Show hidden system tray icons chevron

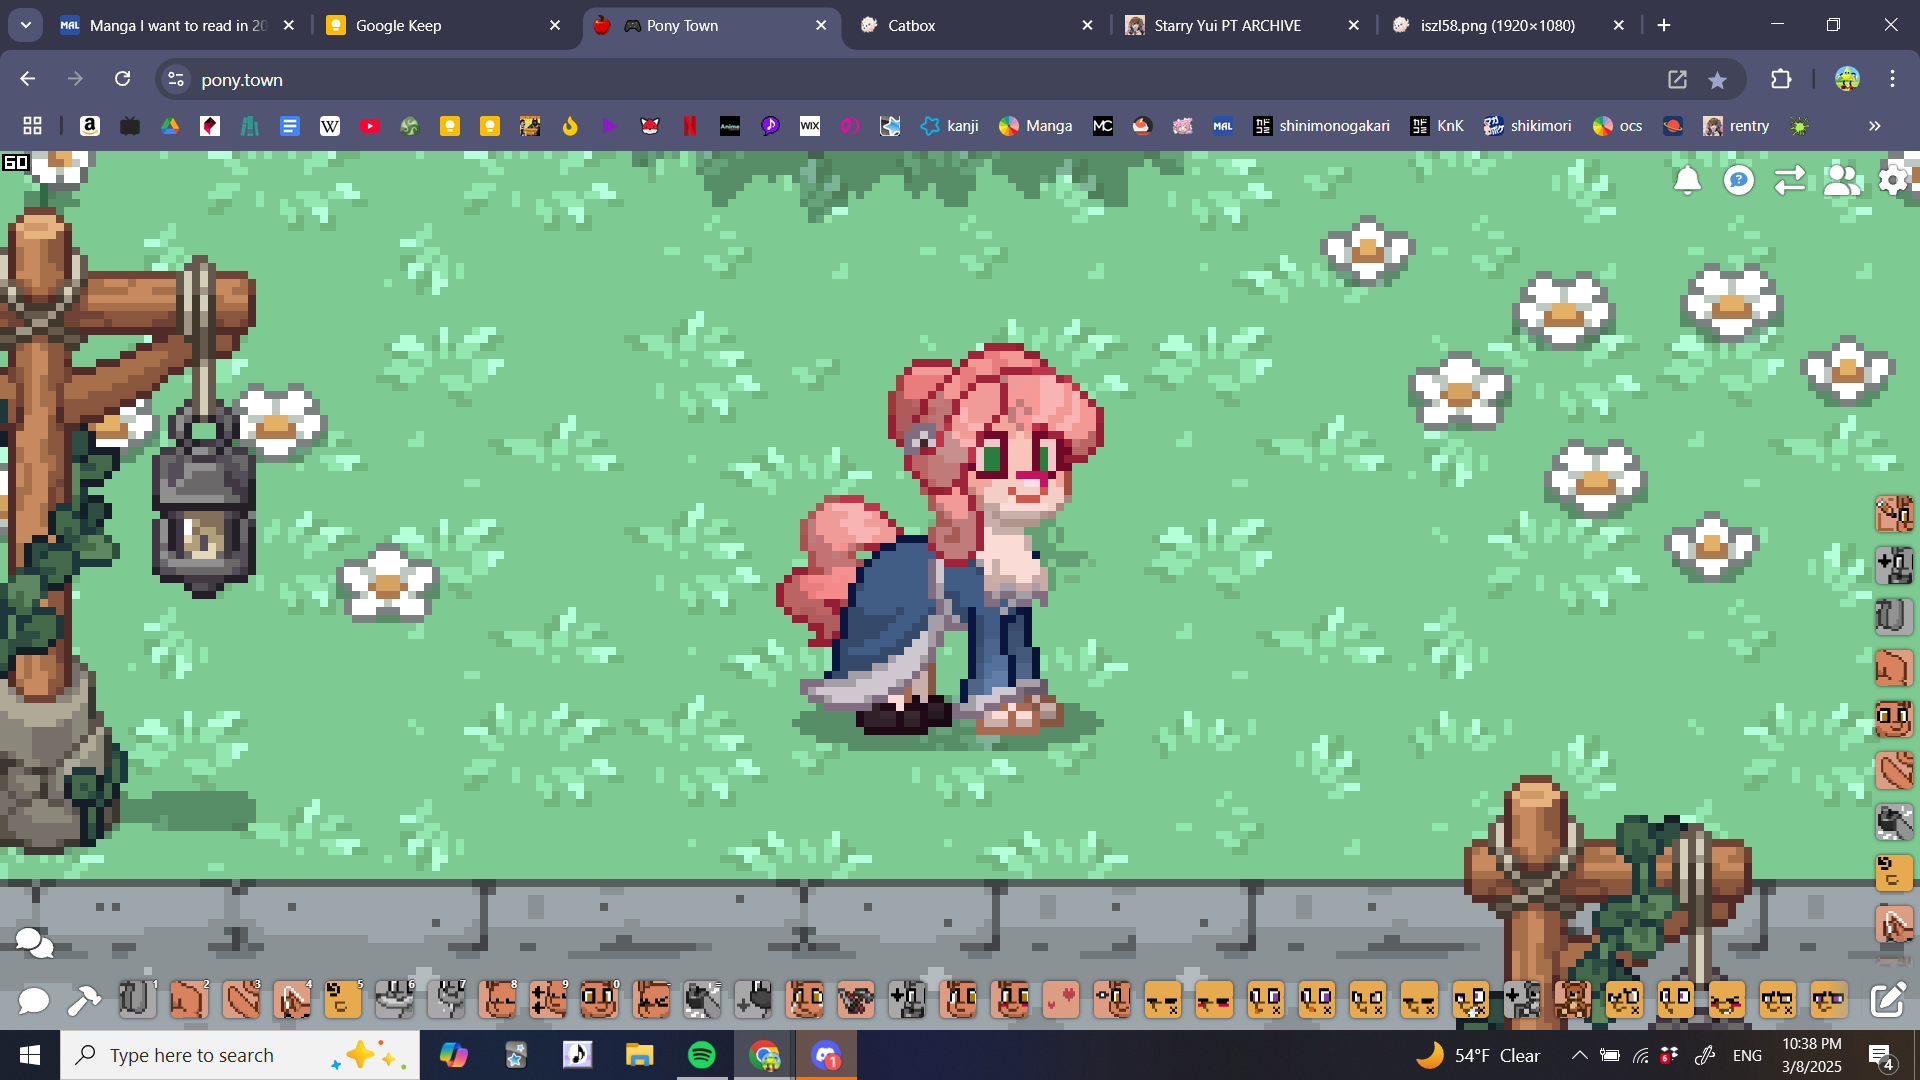[x=1579, y=1055]
